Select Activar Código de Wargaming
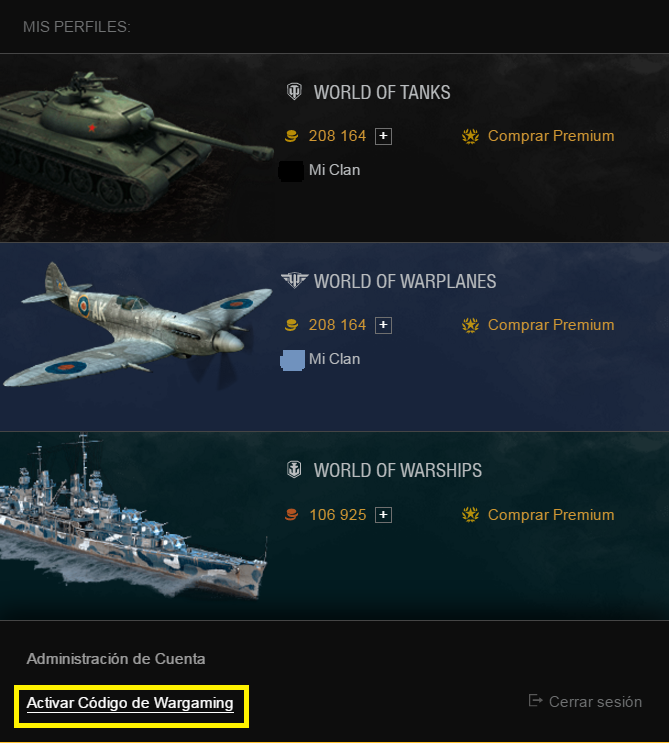Screen dimensions: 669x743 click(x=130, y=703)
